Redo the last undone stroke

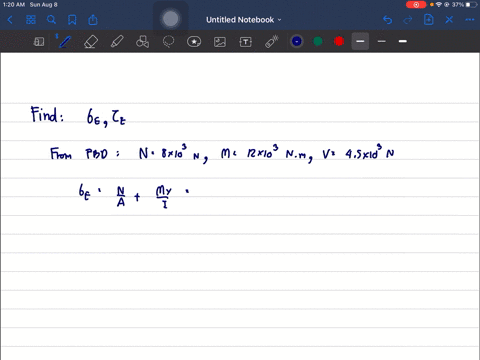coord(408,20)
